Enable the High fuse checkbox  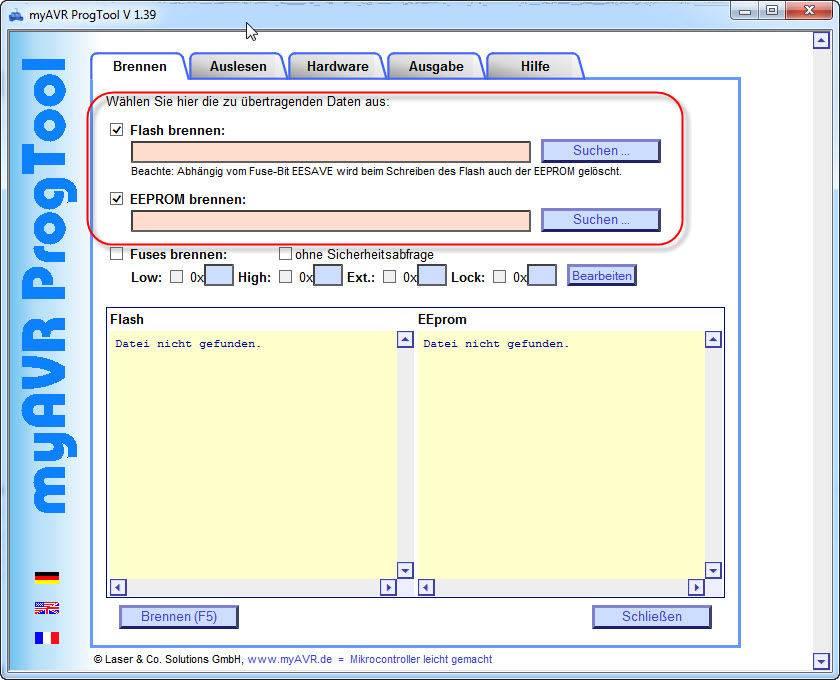(286, 277)
